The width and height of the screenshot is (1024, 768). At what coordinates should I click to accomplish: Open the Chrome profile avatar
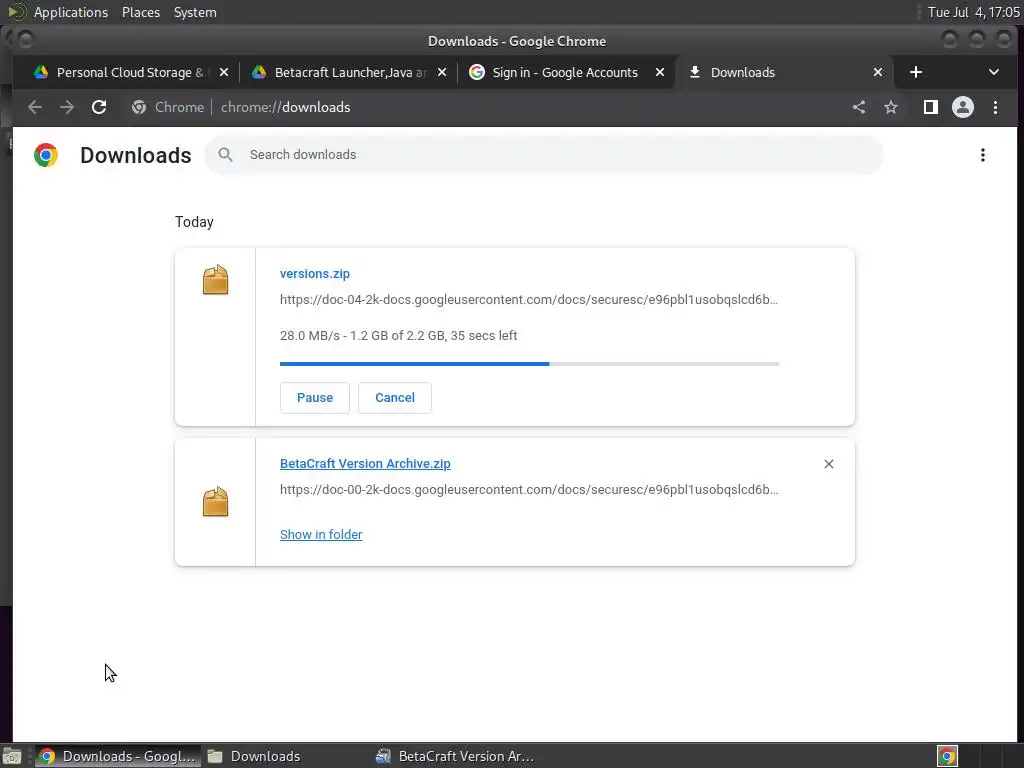(963, 107)
